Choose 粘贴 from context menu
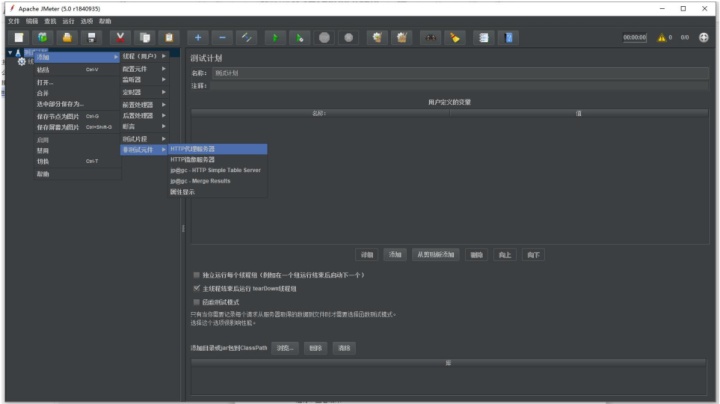720x404 pixels. point(77,70)
